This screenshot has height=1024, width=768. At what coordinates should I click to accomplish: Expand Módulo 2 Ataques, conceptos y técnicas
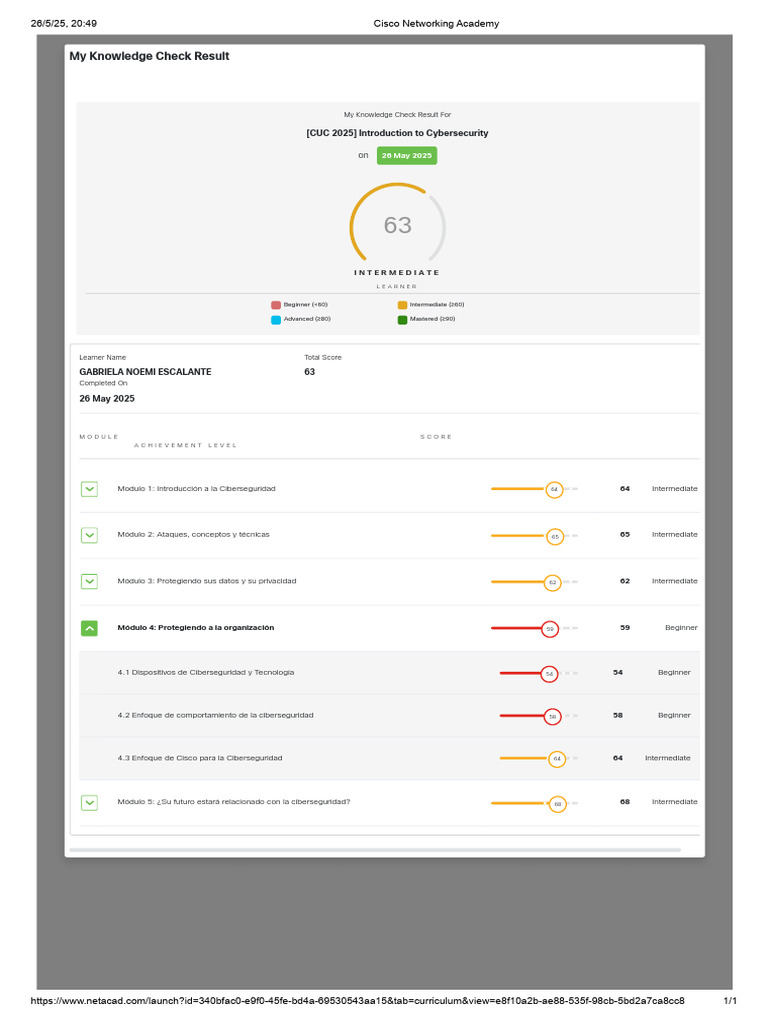pos(89,535)
